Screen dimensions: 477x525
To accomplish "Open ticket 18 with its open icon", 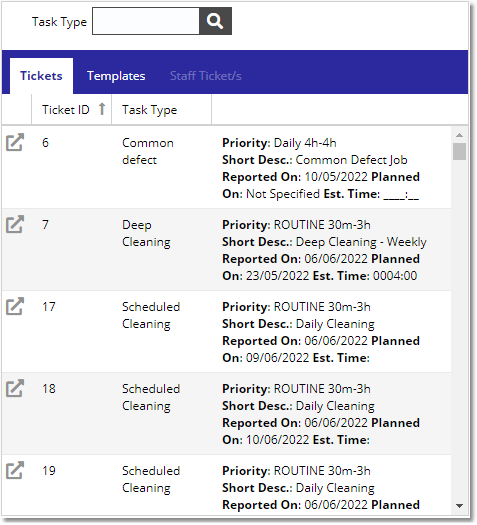I will 15,388.
